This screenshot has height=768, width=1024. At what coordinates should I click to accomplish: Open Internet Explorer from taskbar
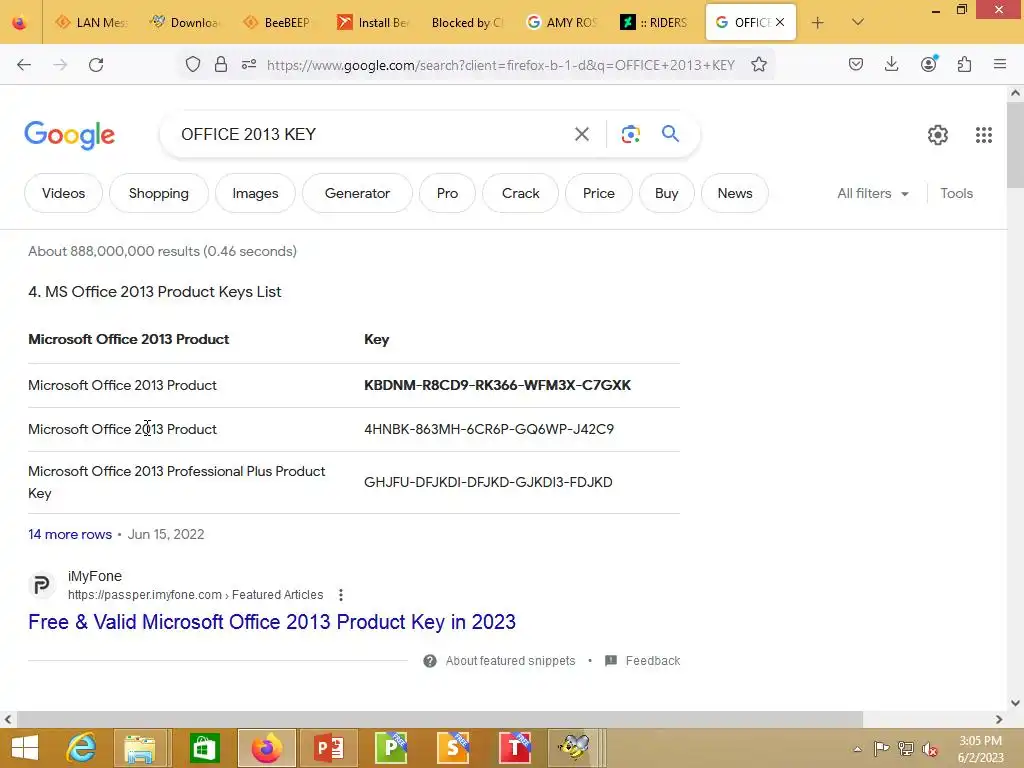[81, 748]
